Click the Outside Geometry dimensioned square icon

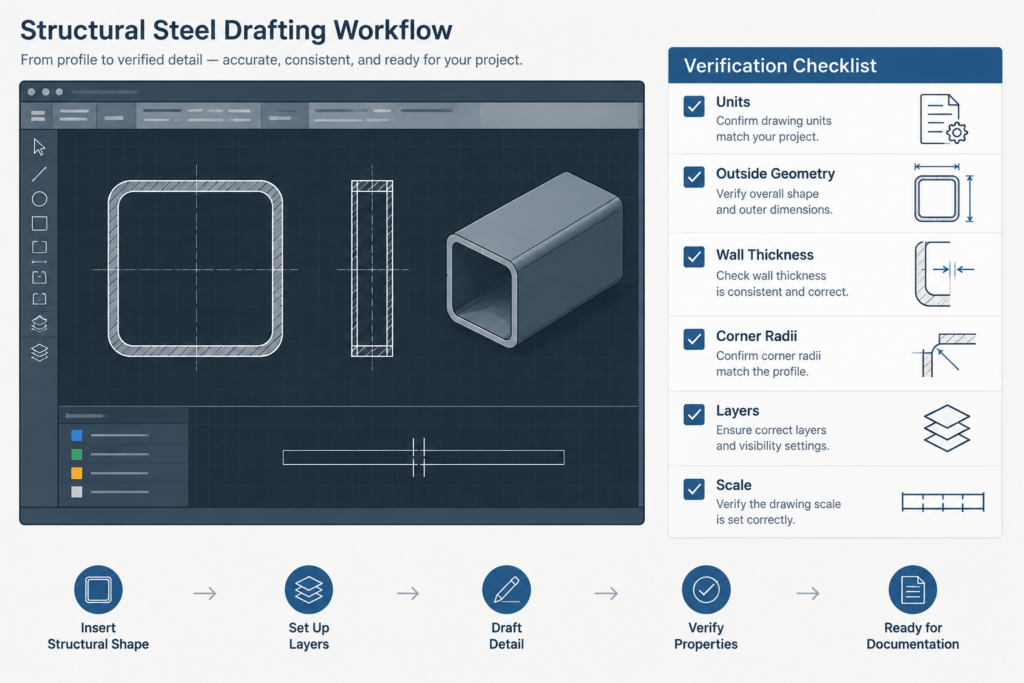pos(944,193)
